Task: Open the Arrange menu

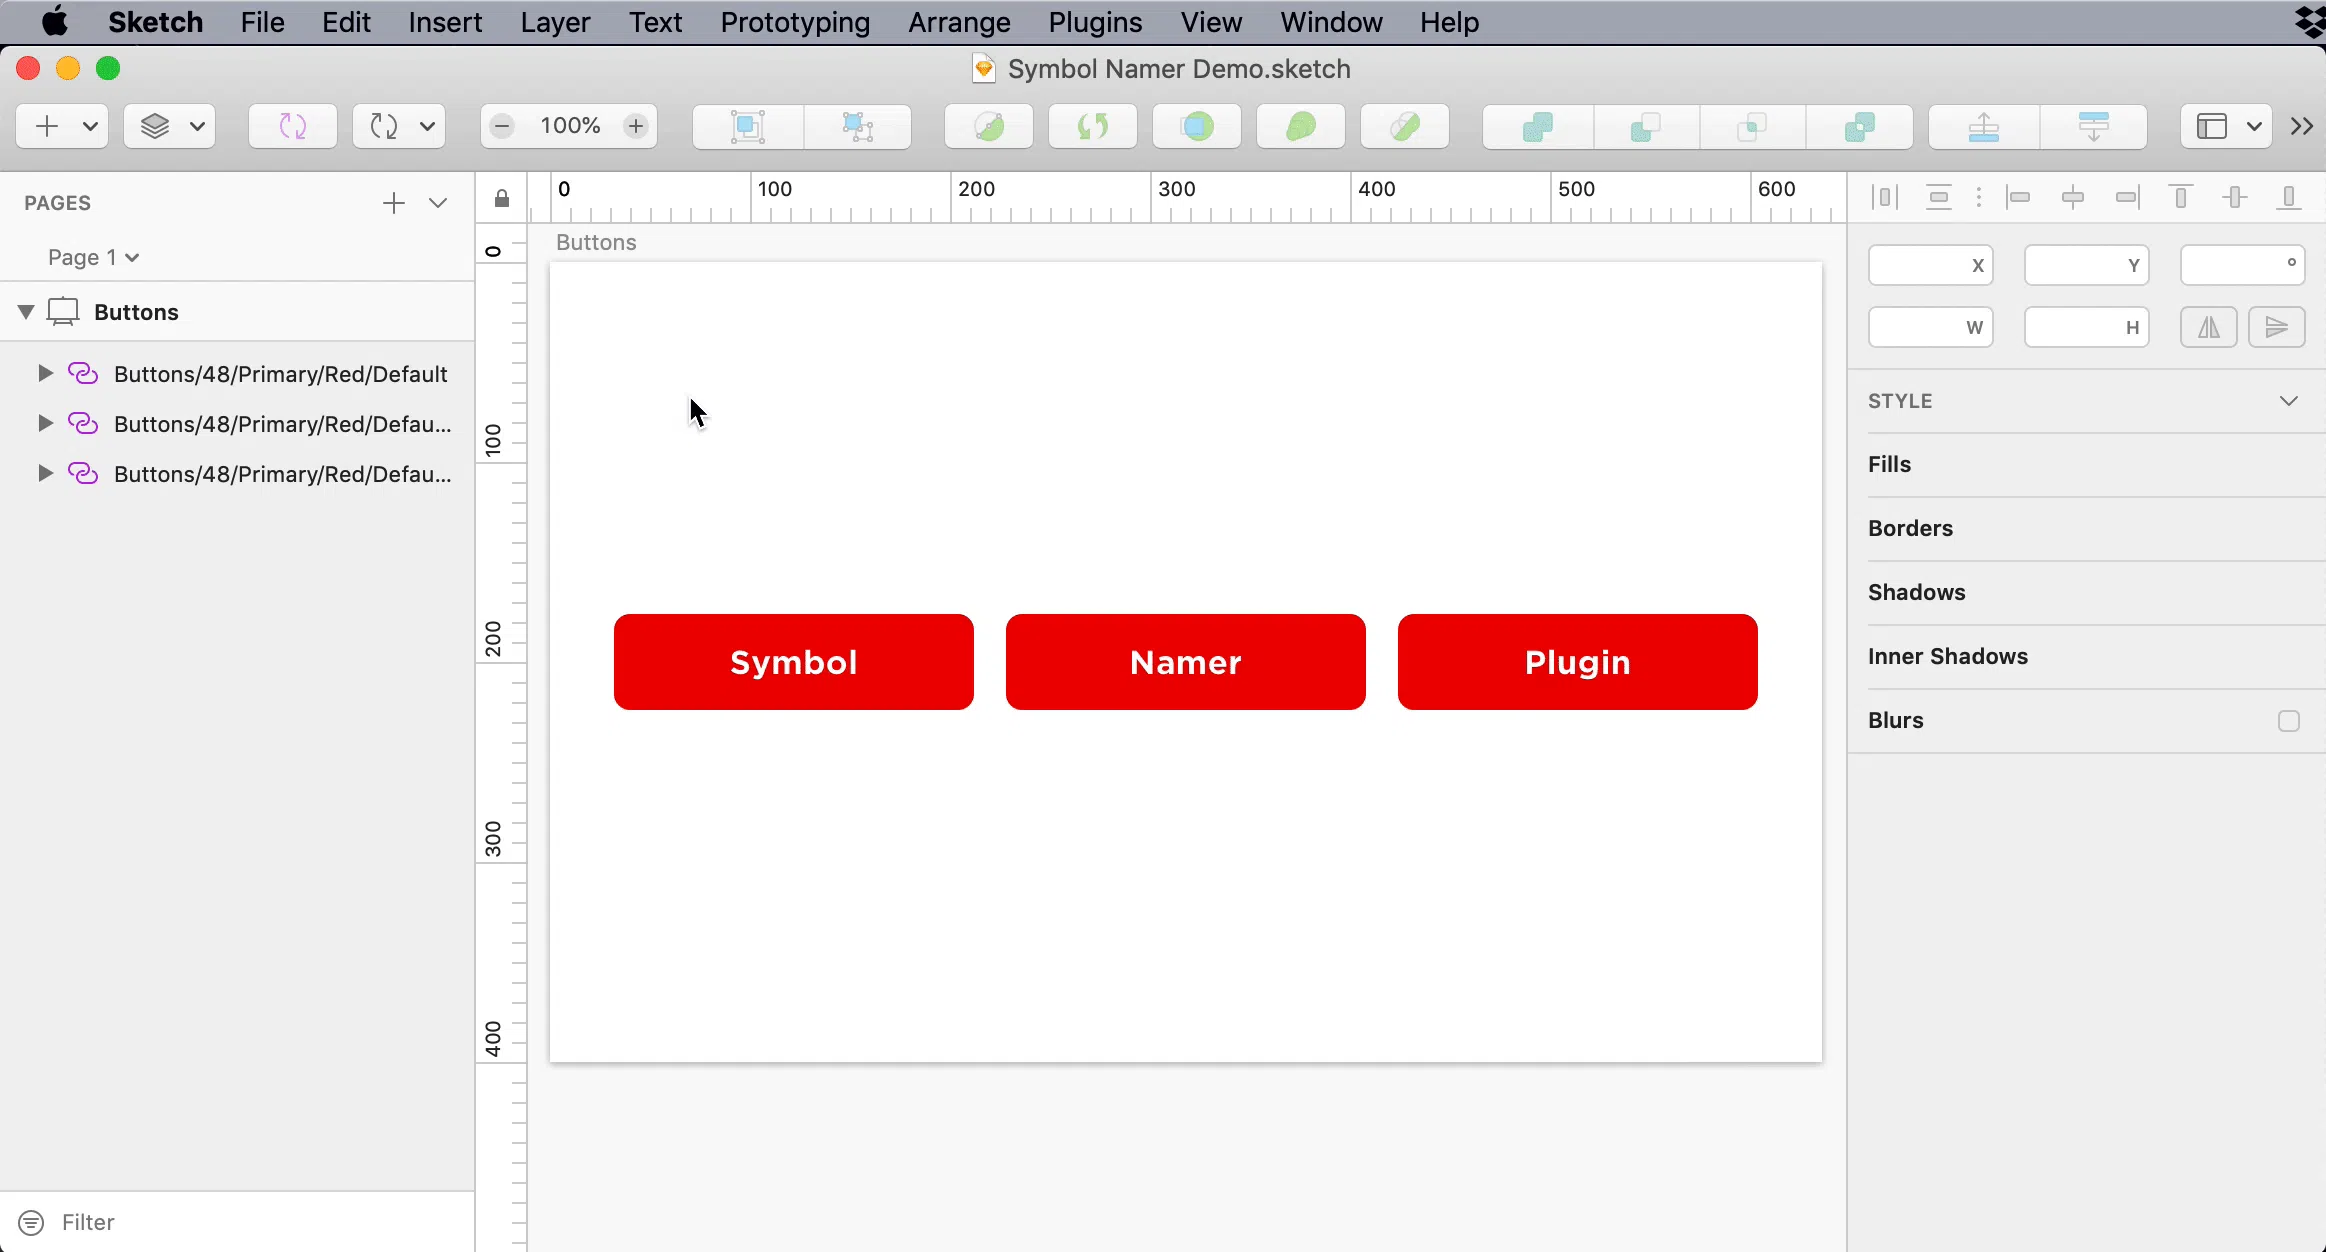Action: [x=959, y=22]
